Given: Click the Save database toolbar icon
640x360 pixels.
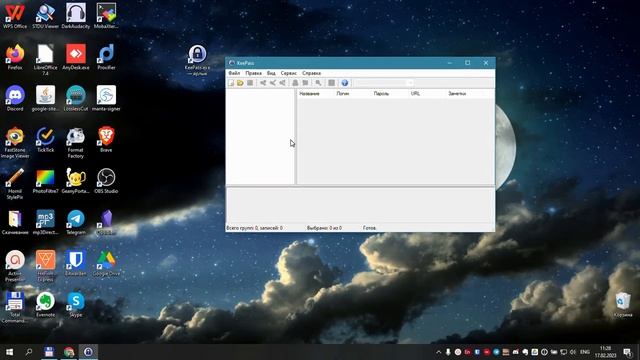Looking at the screenshot, I should point(250,83).
